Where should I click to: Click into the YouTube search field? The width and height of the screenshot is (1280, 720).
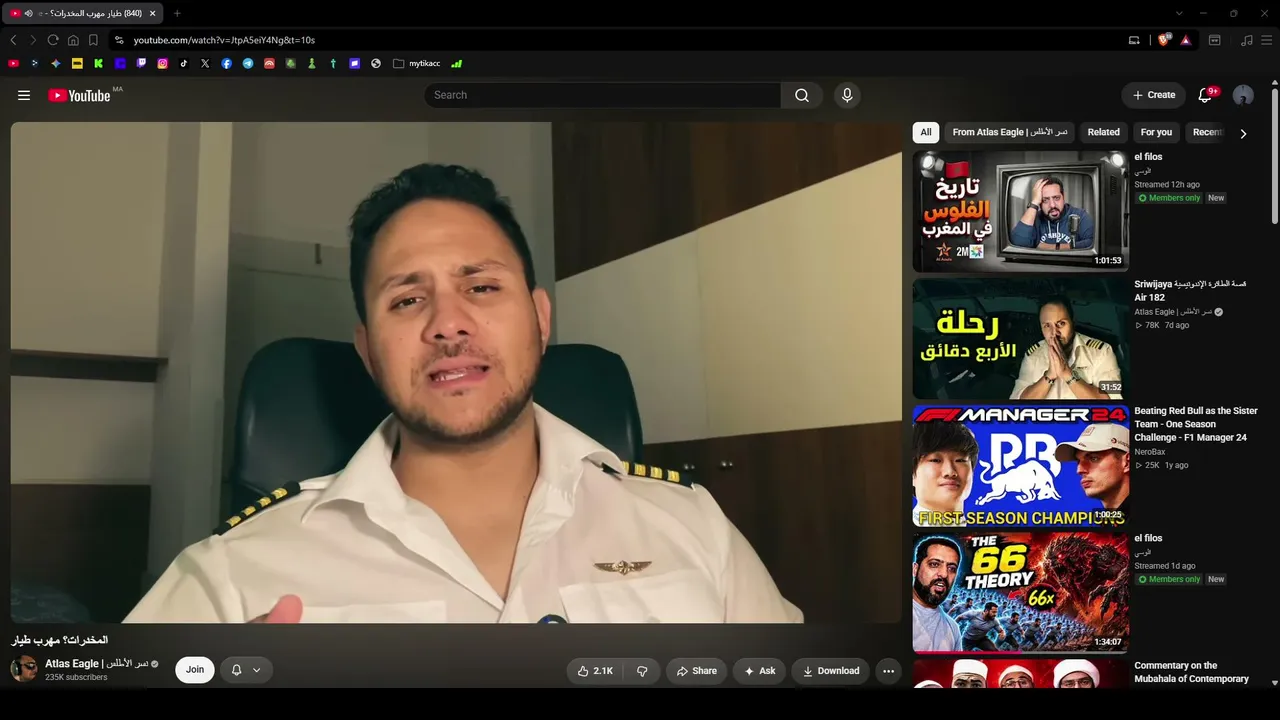coord(602,95)
